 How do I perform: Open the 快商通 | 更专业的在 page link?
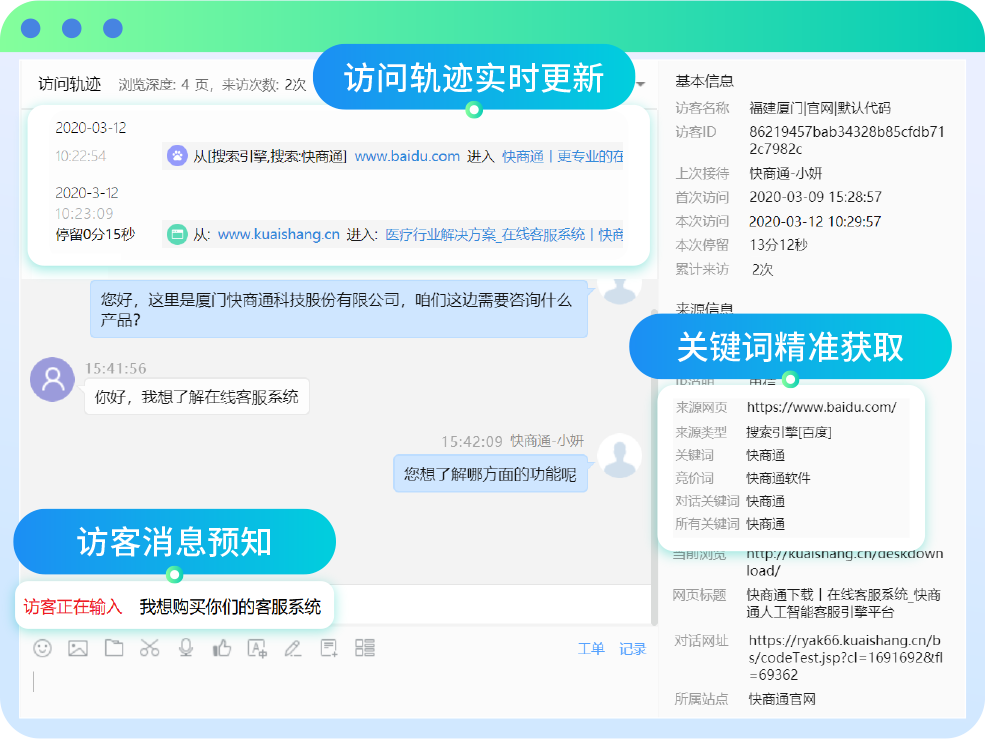click(562, 156)
